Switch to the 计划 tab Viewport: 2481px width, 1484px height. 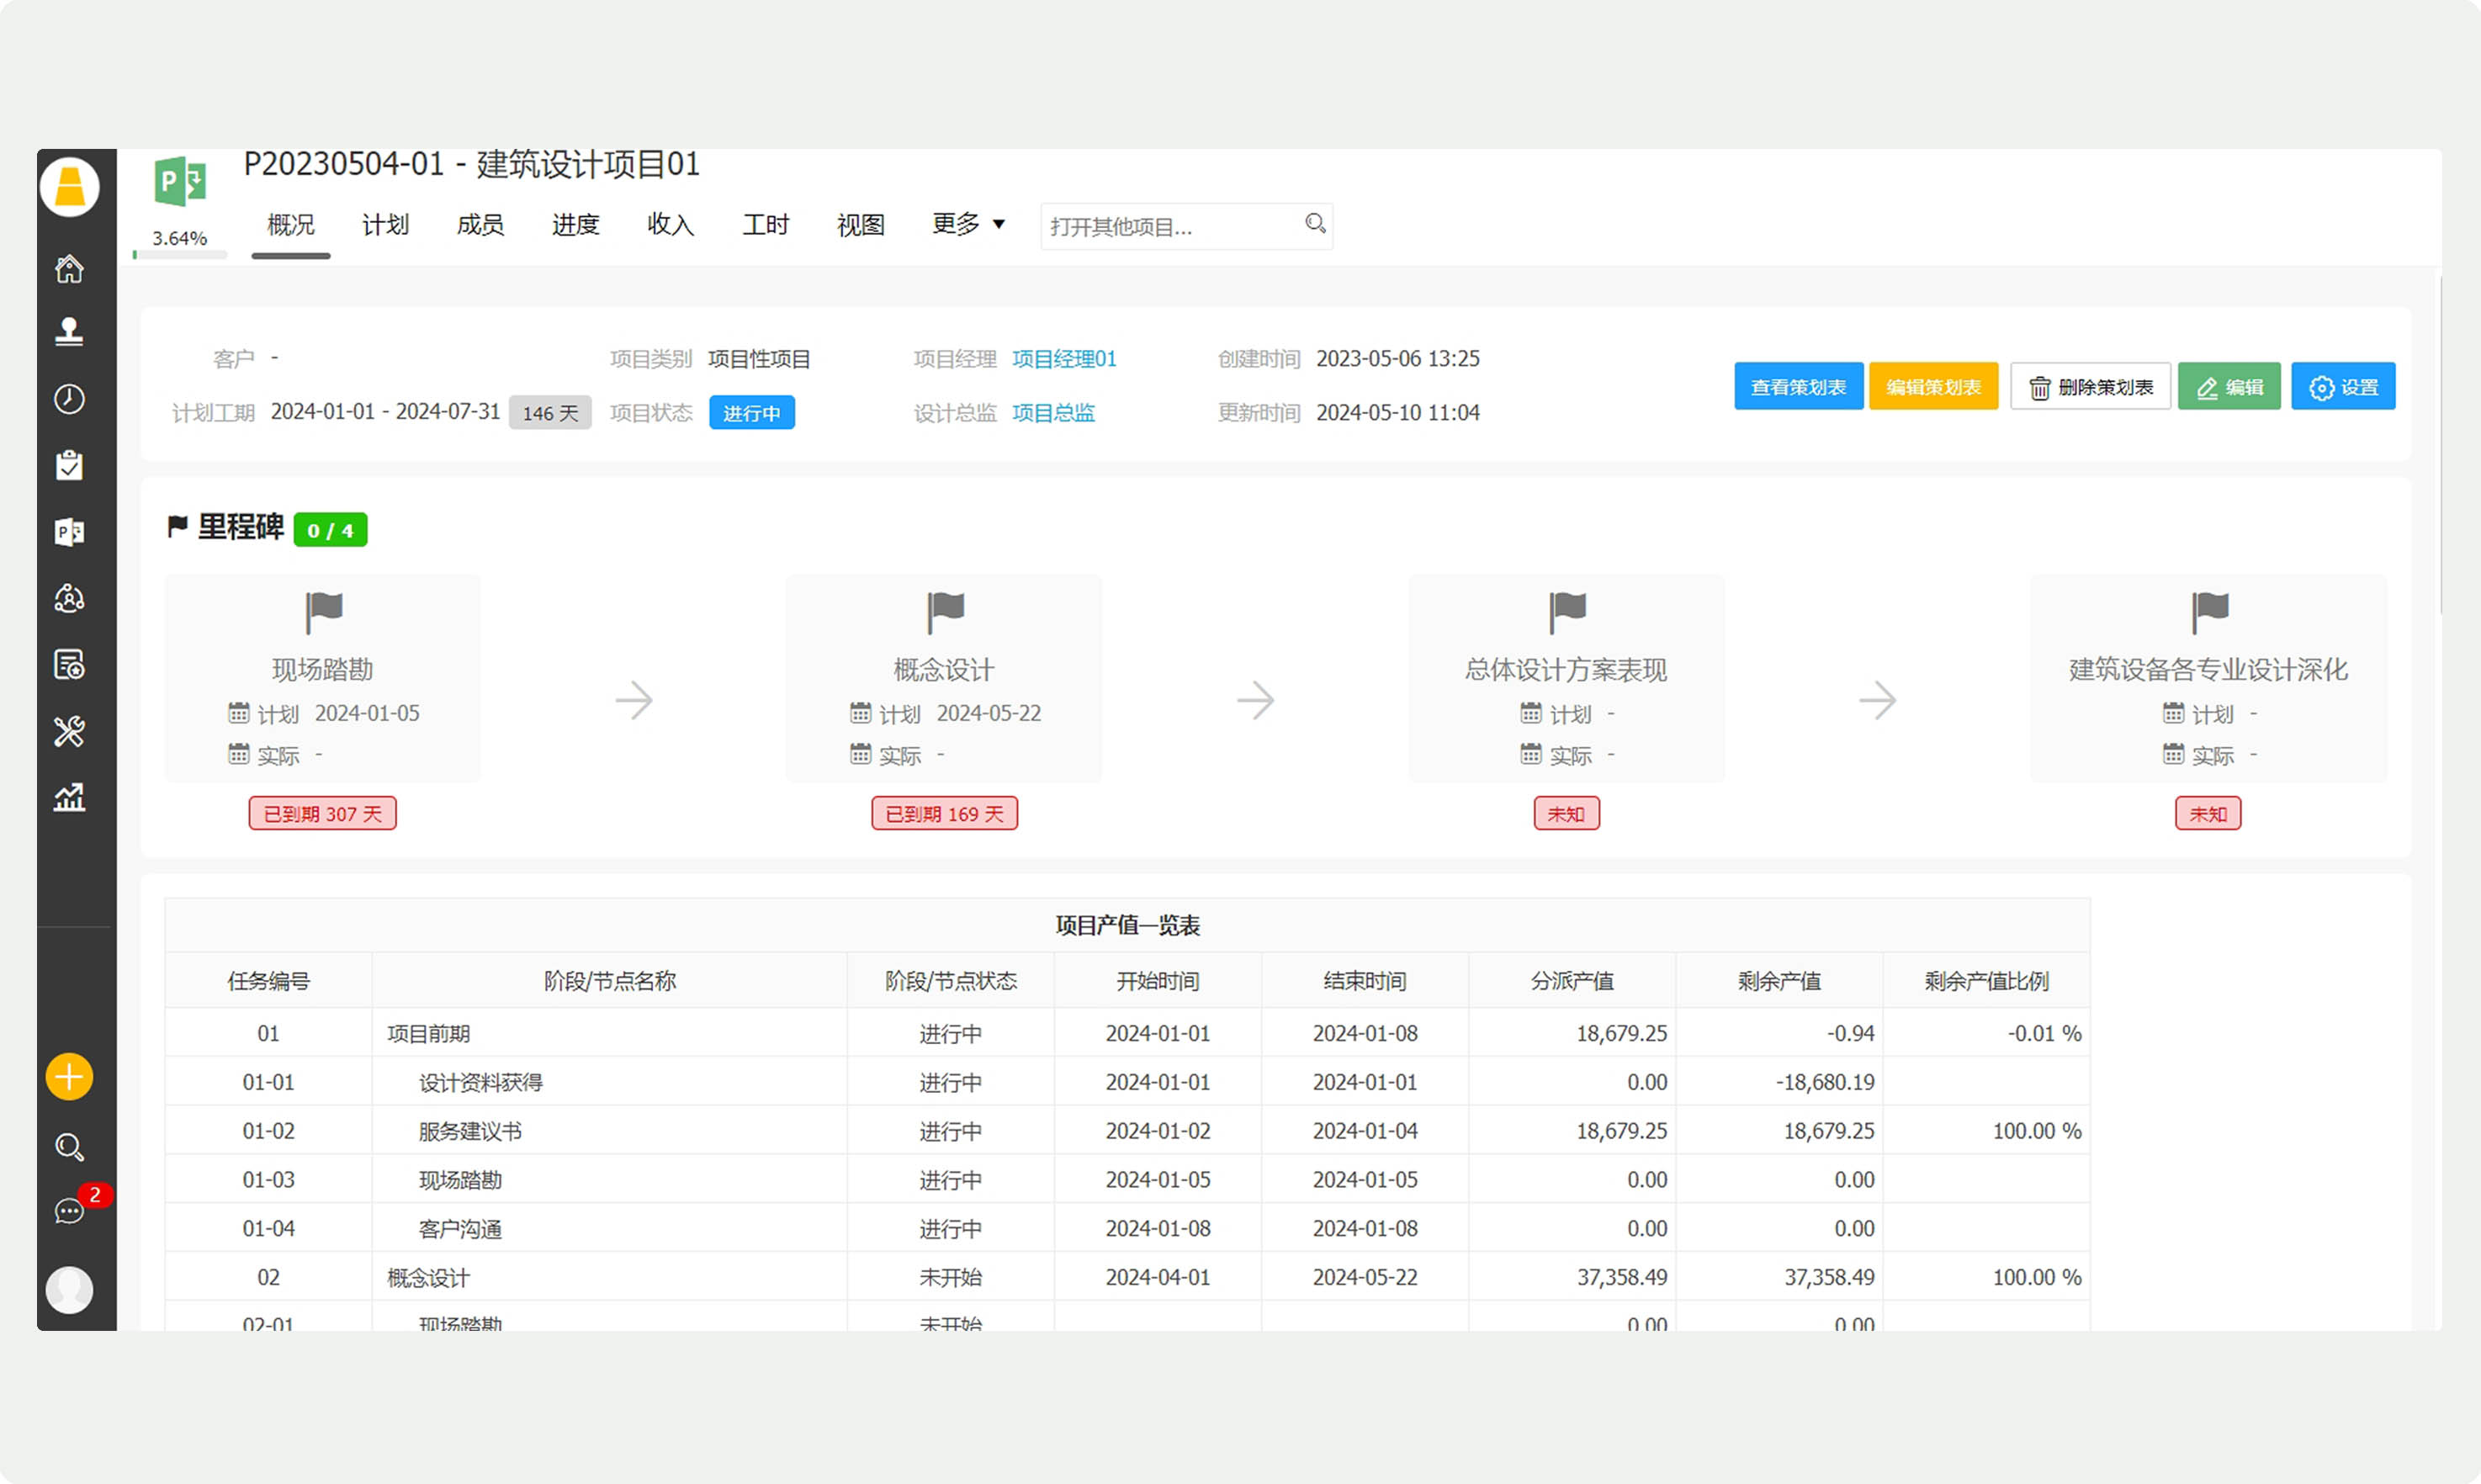[x=385, y=224]
